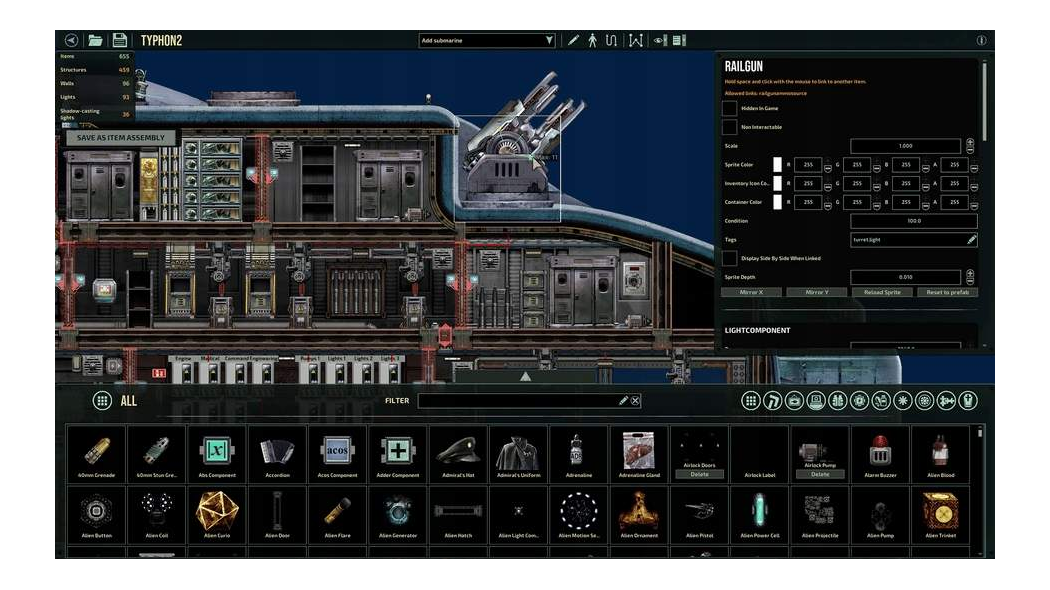Click Reset to prefab button
Viewport: 1050px width, 590px height.
[x=947, y=292]
